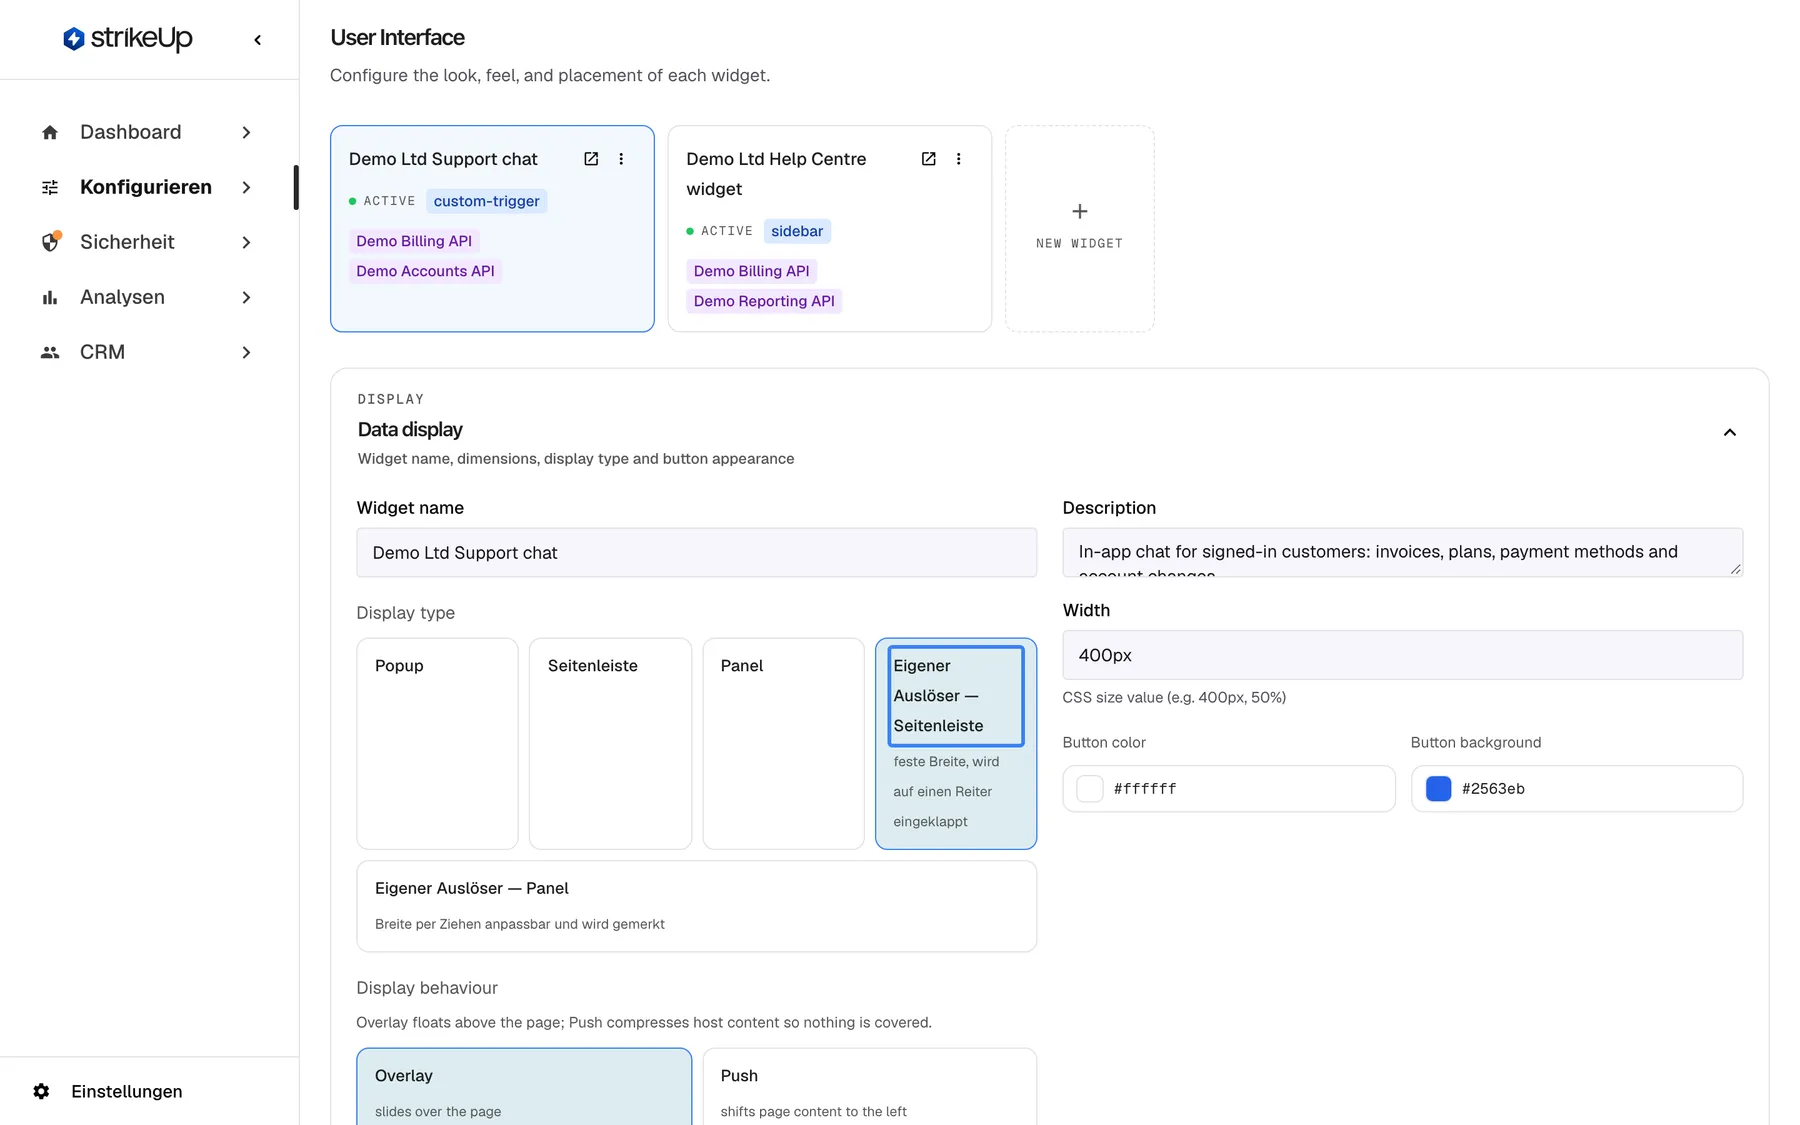Click the Demo Accounts API tag
Viewport: 1800px width, 1125px height.
pyautogui.click(x=425, y=271)
